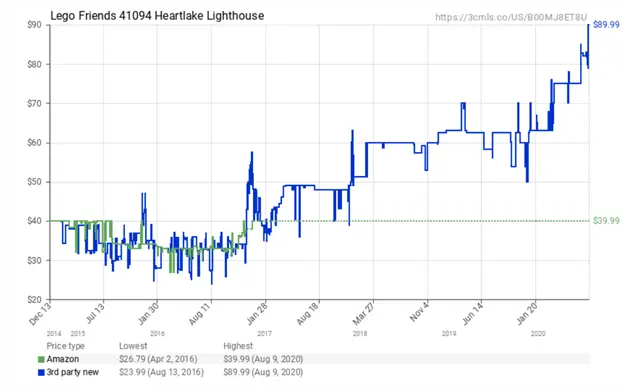Click the 'Amazon' legend label
624x387 pixels.
63,359
